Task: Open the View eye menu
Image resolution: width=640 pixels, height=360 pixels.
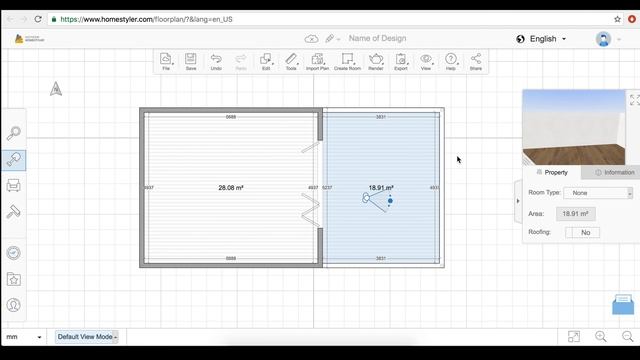Action: pyautogui.click(x=426, y=62)
